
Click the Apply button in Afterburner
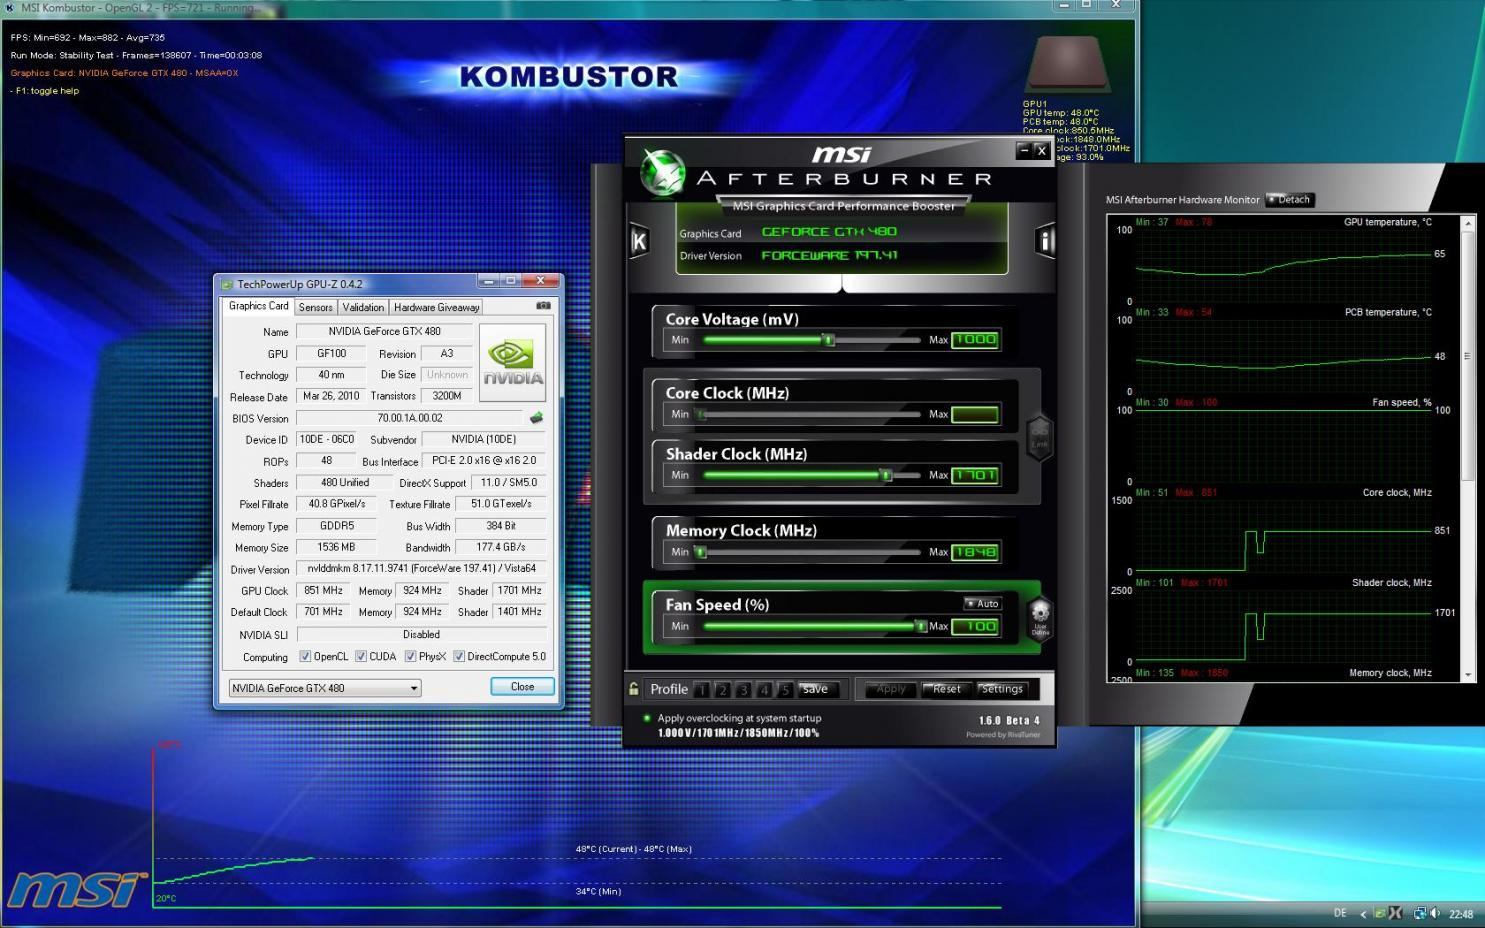click(890, 689)
